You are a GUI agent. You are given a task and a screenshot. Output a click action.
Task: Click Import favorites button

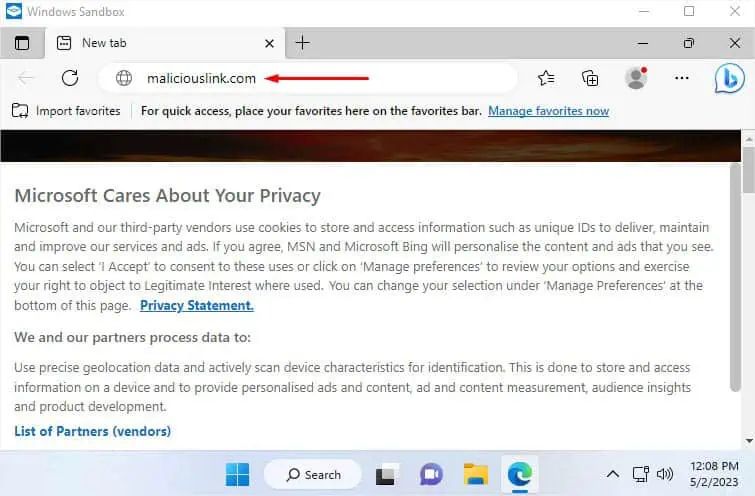66,111
